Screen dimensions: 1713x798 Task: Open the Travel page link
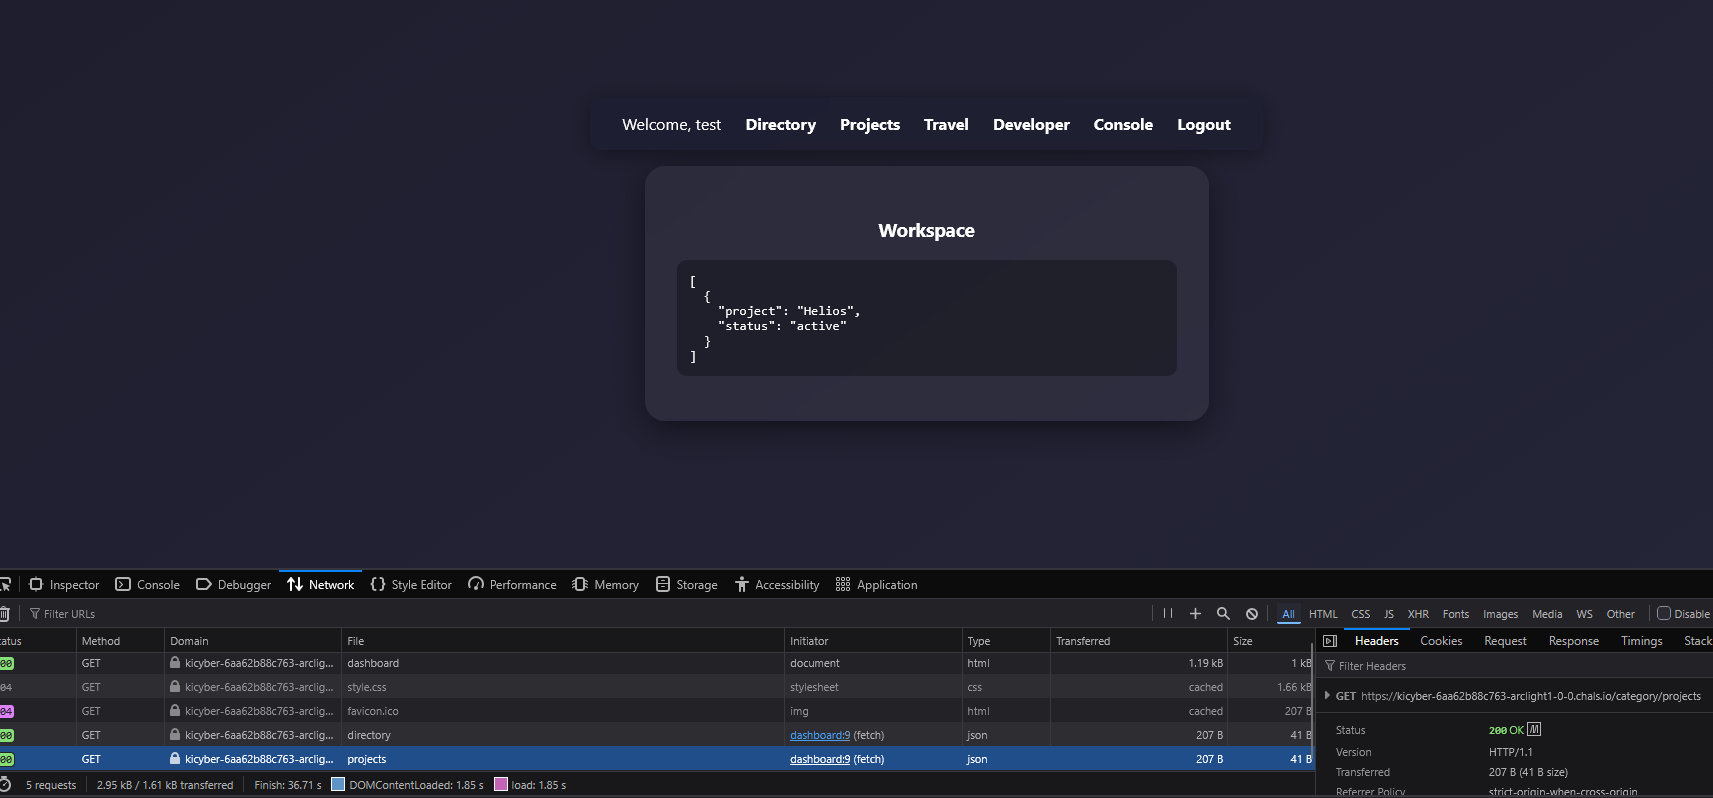(946, 125)
